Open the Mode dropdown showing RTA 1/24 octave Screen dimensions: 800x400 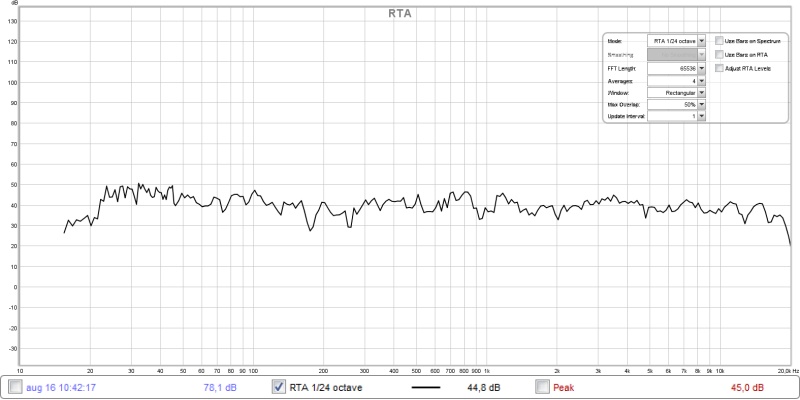(677, 41)
